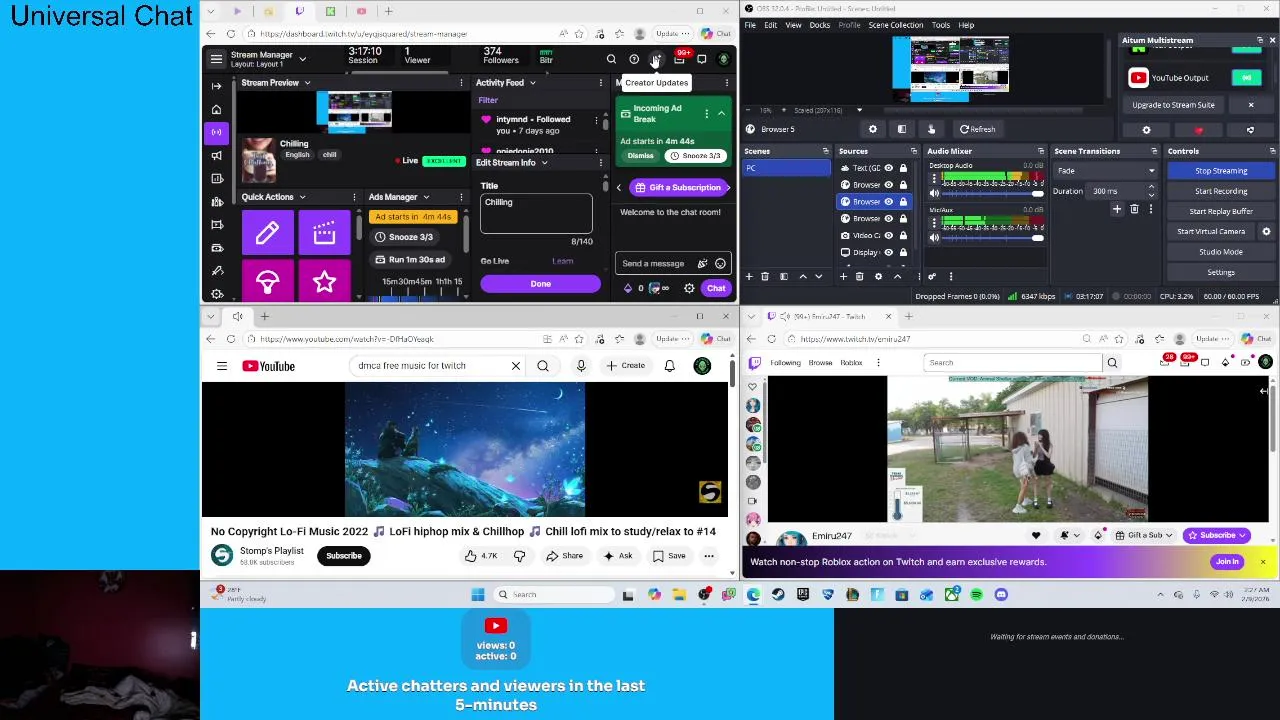1280x720 pixels.
Task: Dismiss the Incoming Ad Break notice
Action: (x=641, y=156)
